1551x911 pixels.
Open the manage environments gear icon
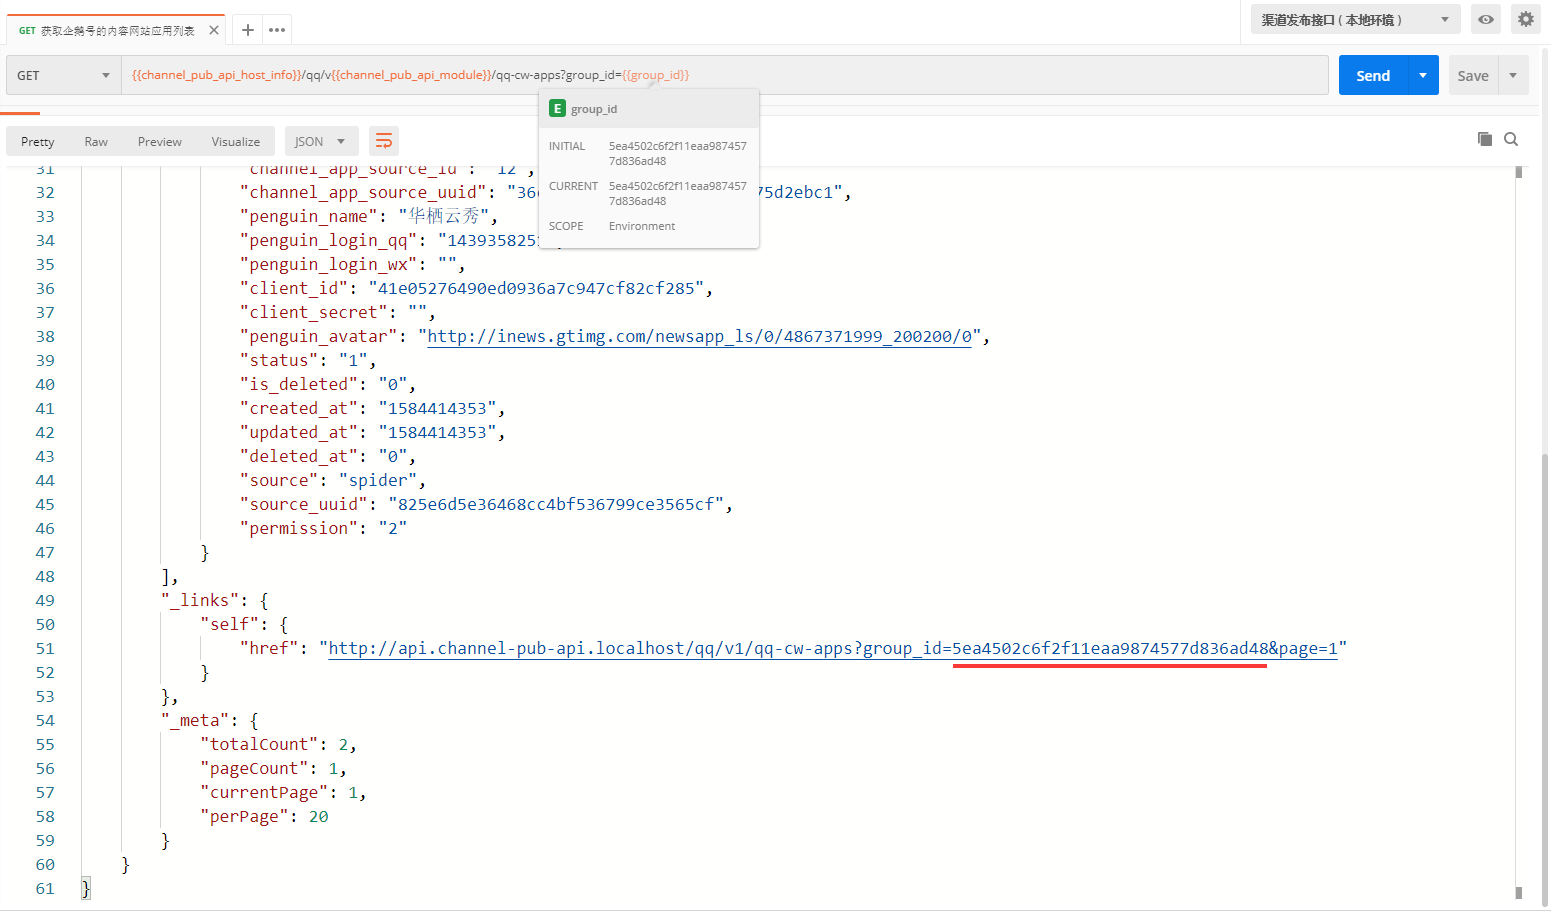coord(1525,19)
